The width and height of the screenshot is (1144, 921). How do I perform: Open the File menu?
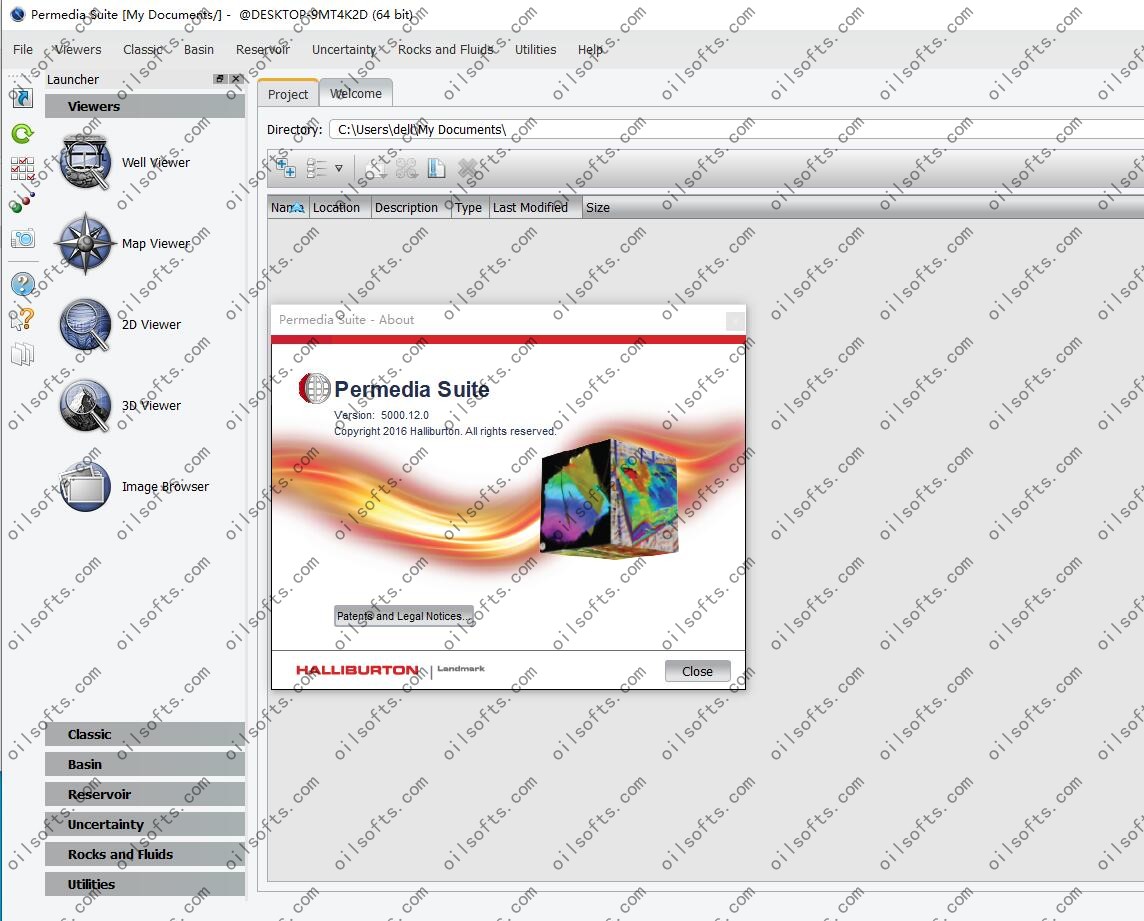coord(23,49)
